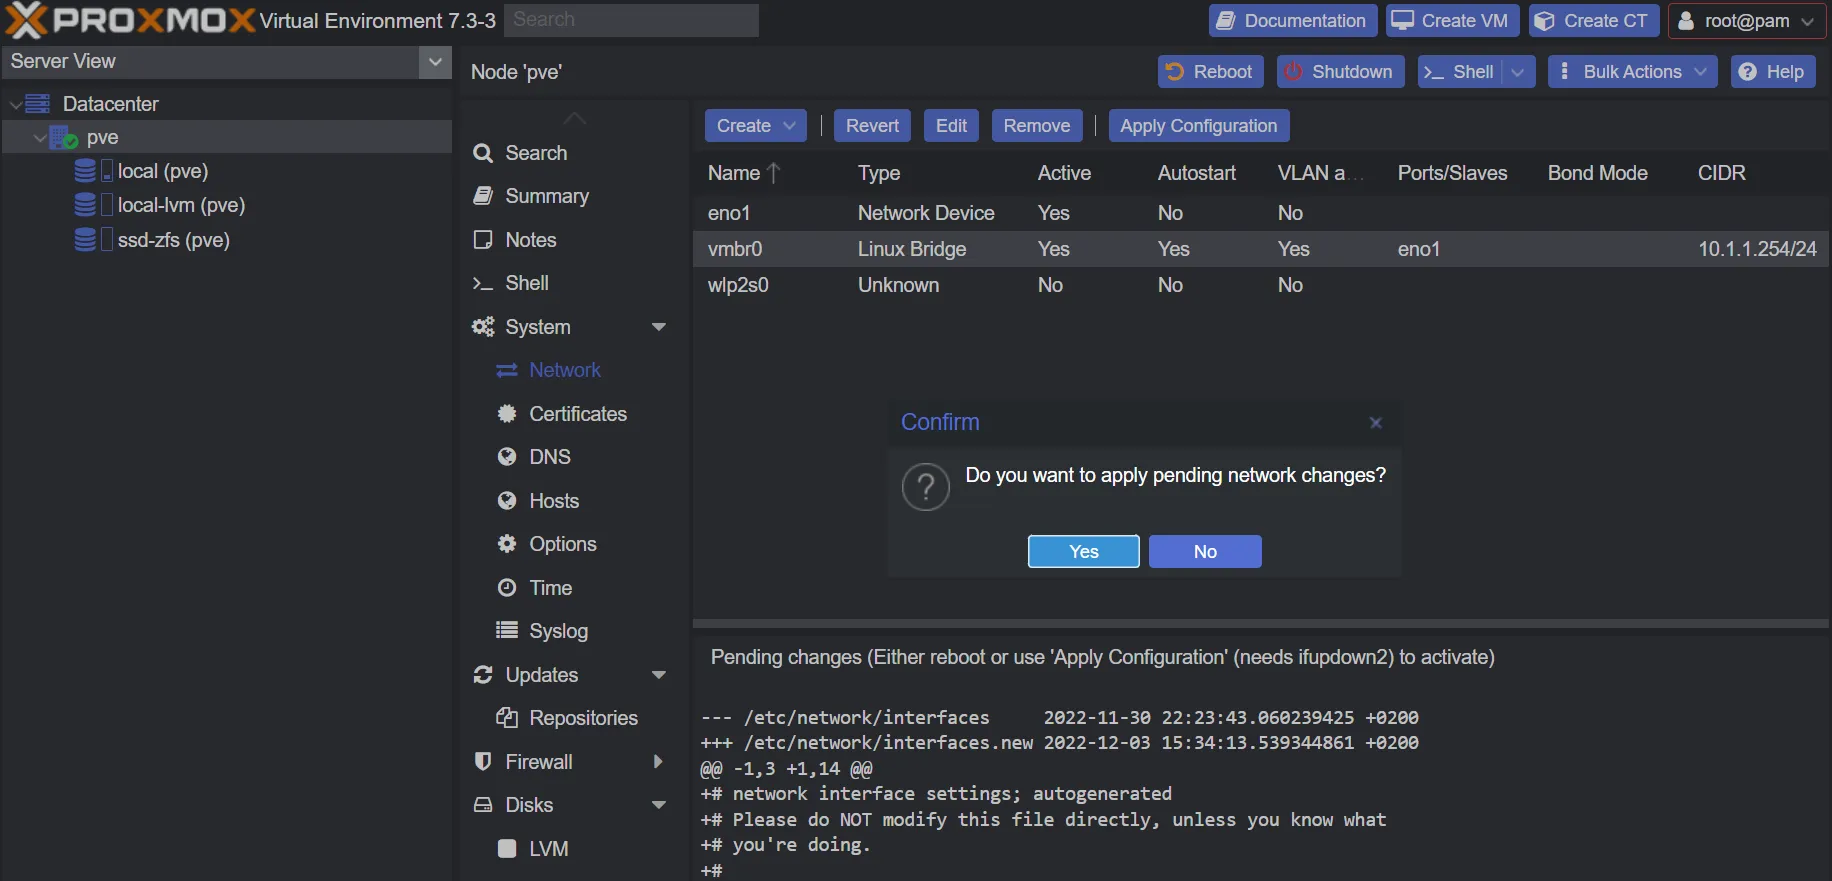Collapse the Disks menu section arrow
The width and height of the screenshot is (1832, 881).
pos(658,805)
